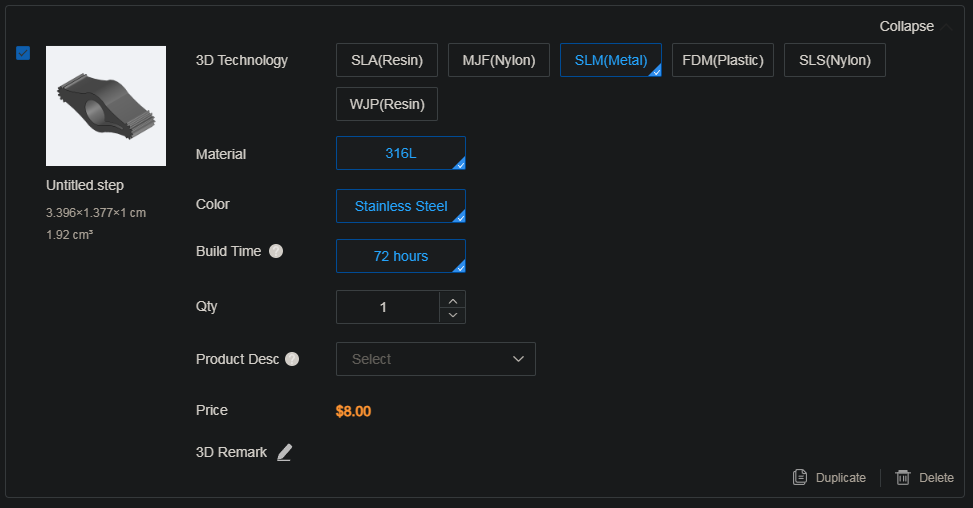Select the SLA(Resin) technology option
The height and width of the screenshot is (508, 973).
click(x=387, y=60)
